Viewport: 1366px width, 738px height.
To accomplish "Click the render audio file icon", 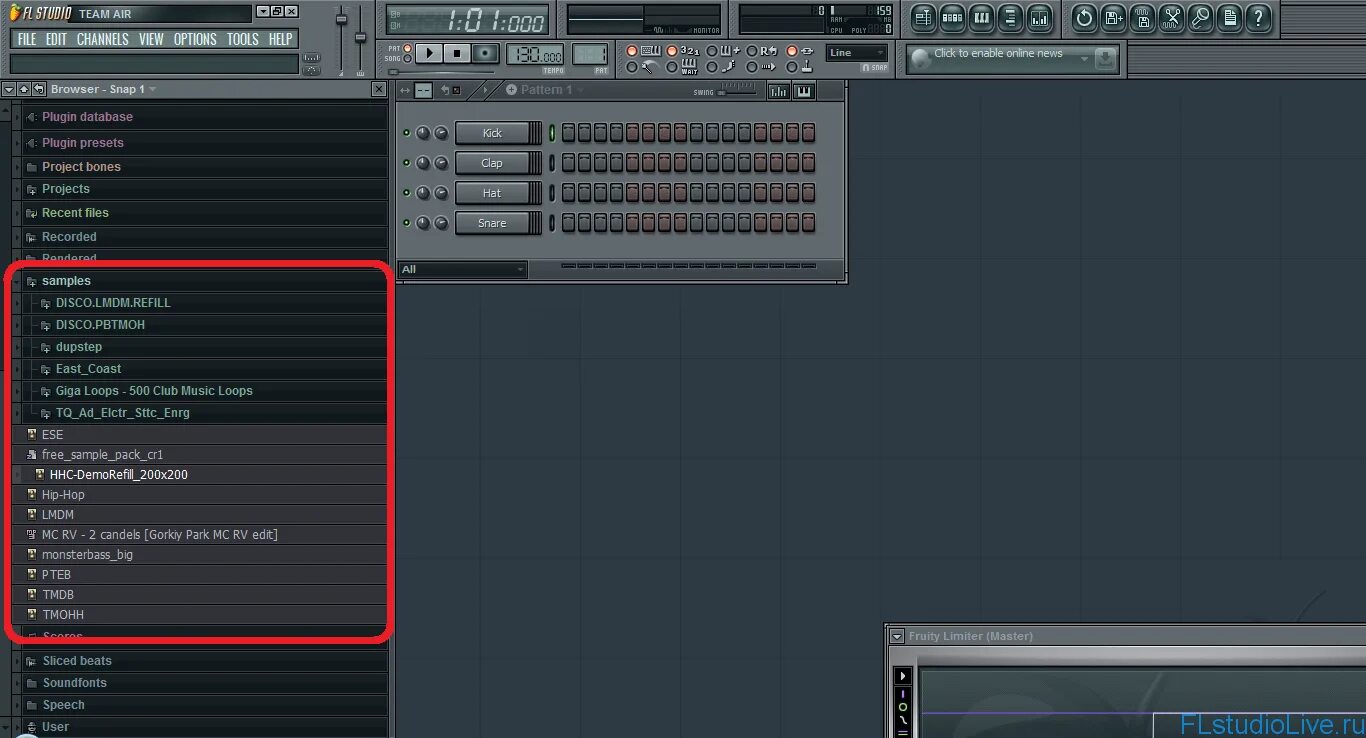I will pos(1142,17).
